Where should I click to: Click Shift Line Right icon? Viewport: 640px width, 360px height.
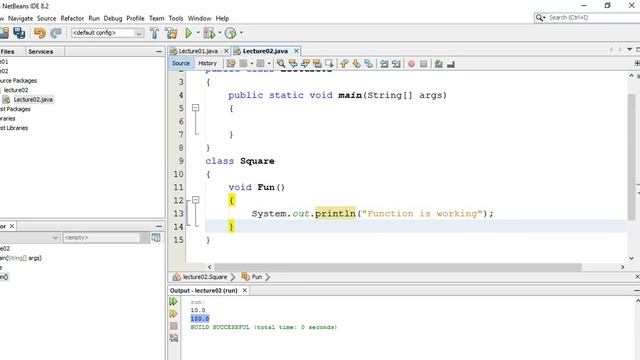click(396, 63)
